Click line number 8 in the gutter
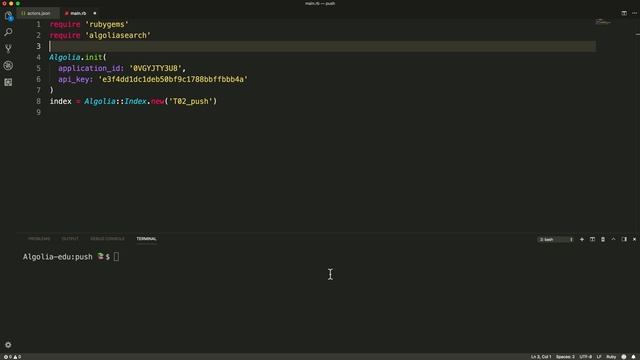Screen dimensions: 640x360 click(x=39, y=101)
